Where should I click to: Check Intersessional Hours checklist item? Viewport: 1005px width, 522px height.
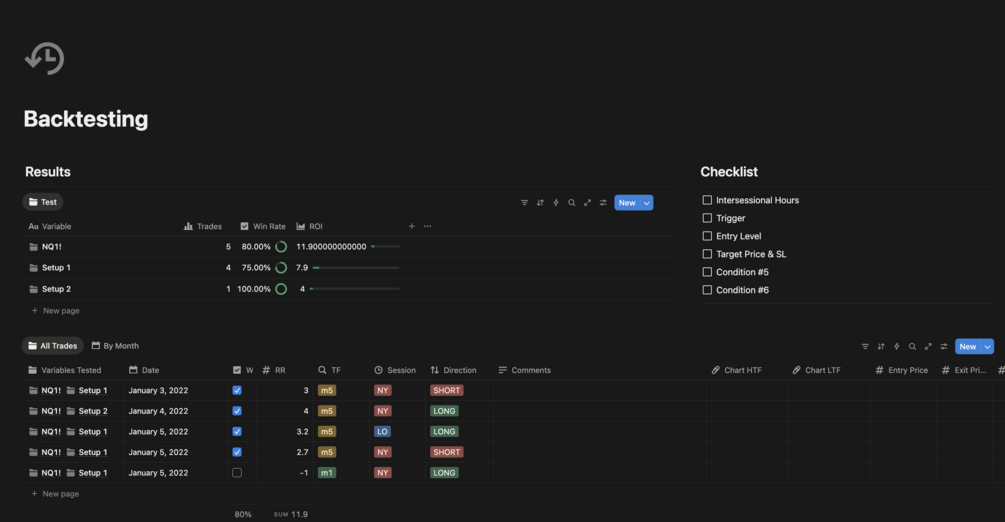coord(707,200)
